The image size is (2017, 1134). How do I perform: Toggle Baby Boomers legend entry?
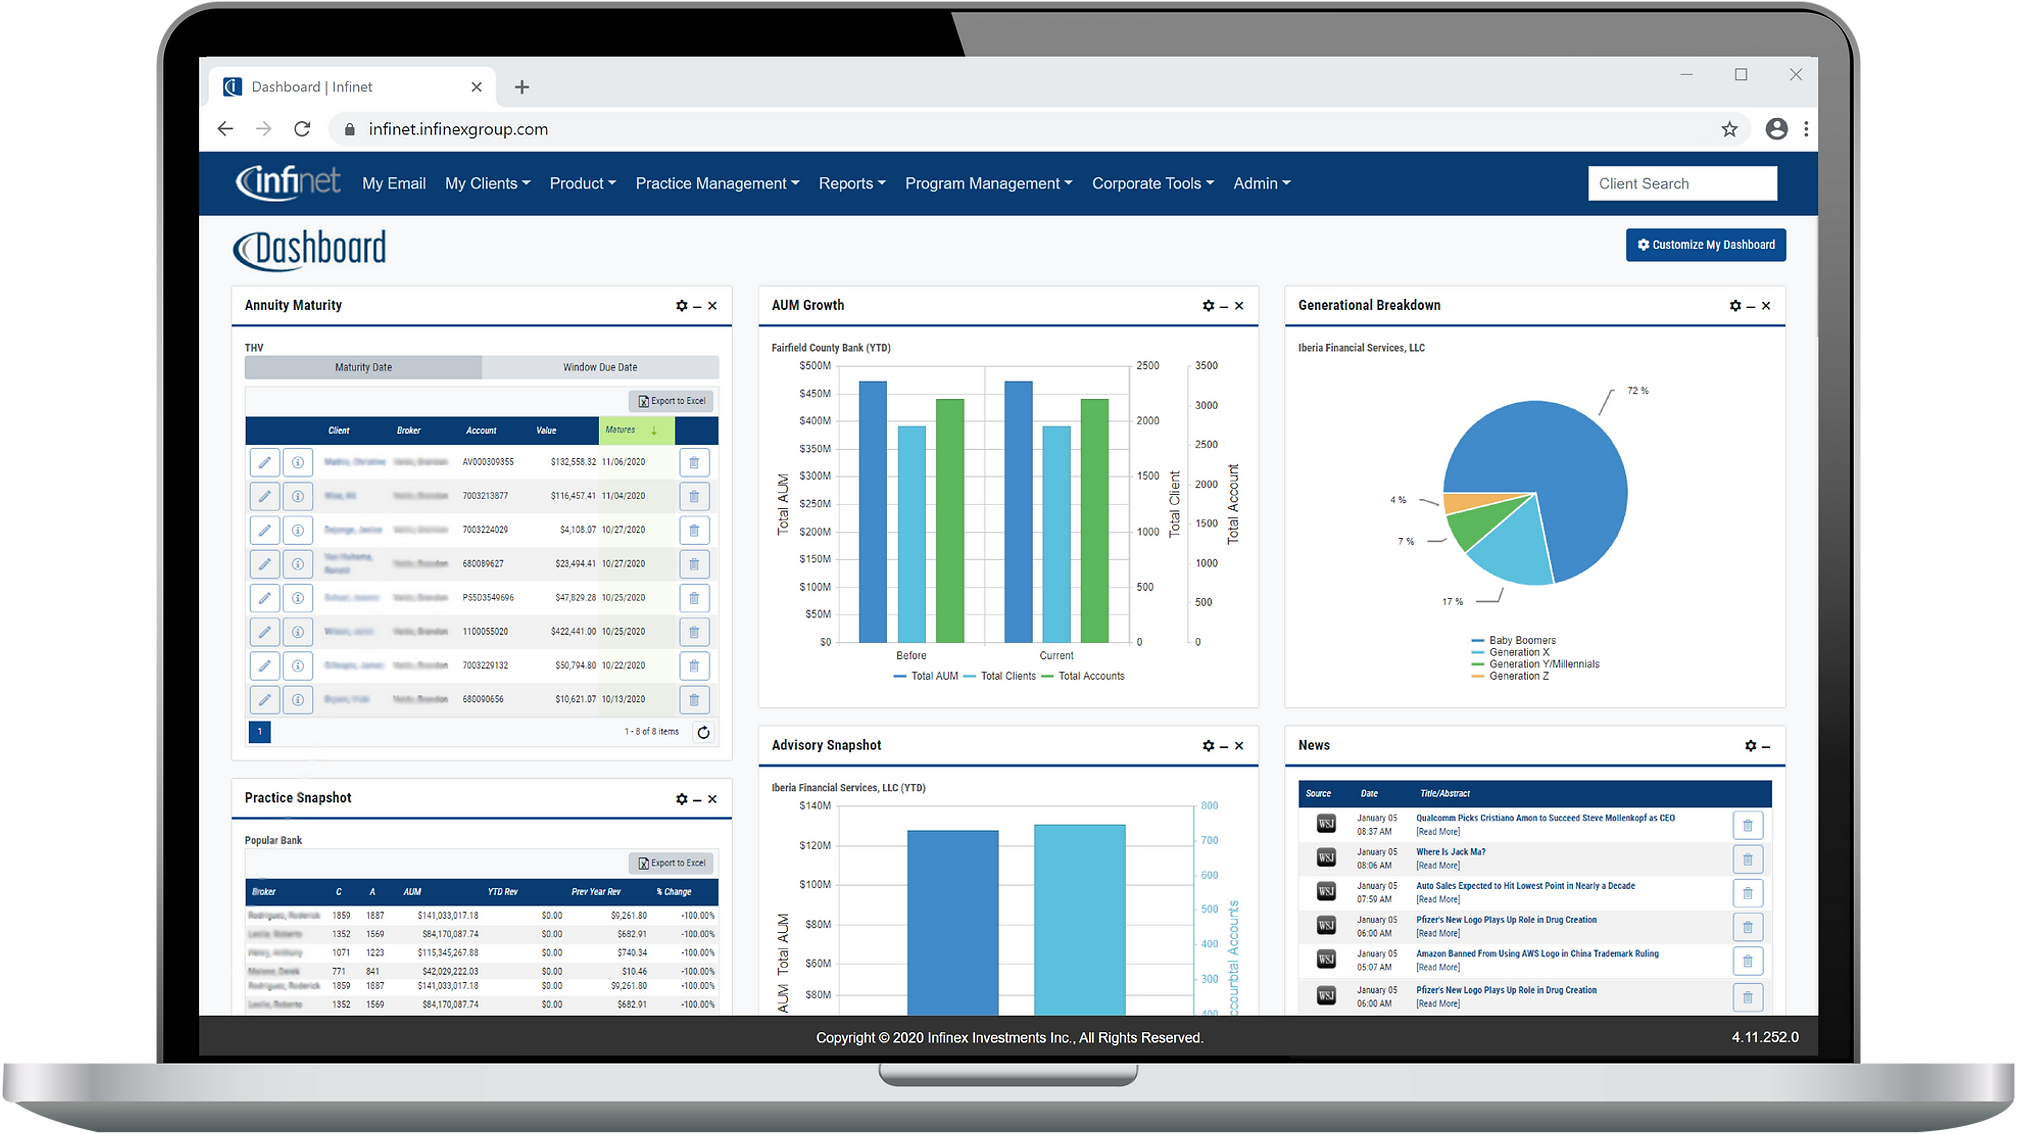(x=1514, y=640)
